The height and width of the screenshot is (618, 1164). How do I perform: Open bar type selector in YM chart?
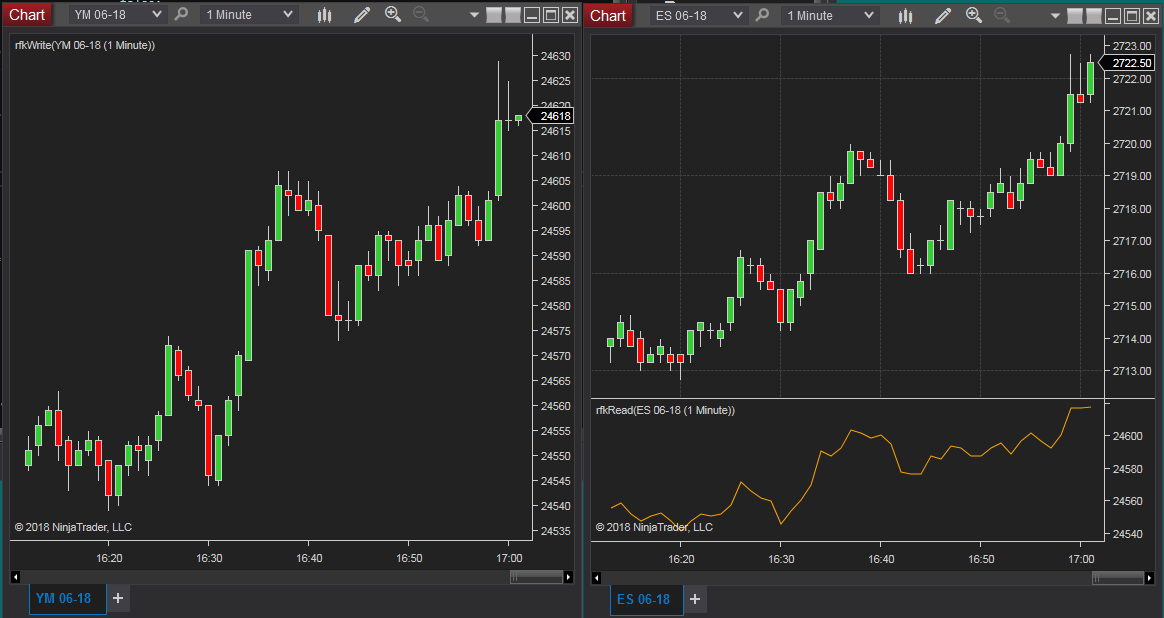pos(324,15)
